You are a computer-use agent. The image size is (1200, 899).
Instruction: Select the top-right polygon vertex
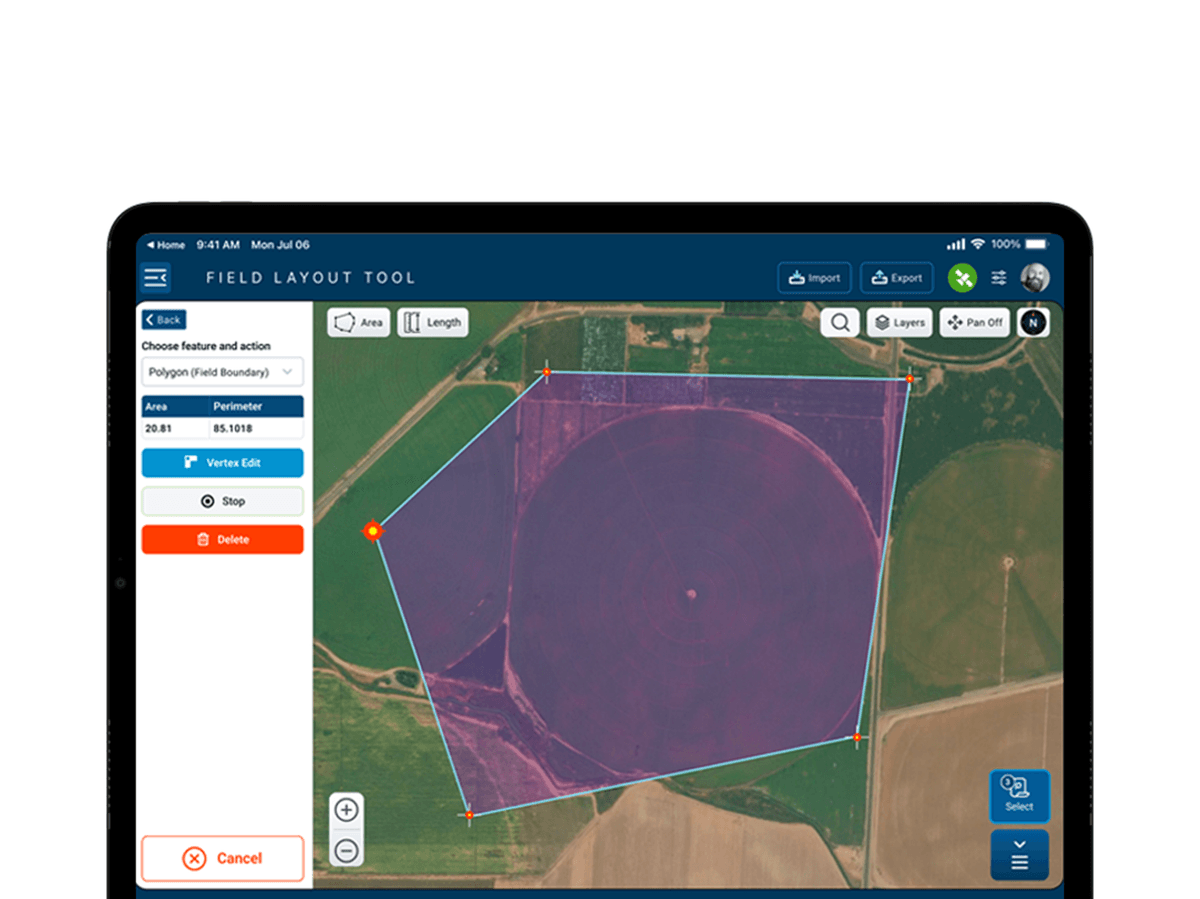tap(909, 379)
